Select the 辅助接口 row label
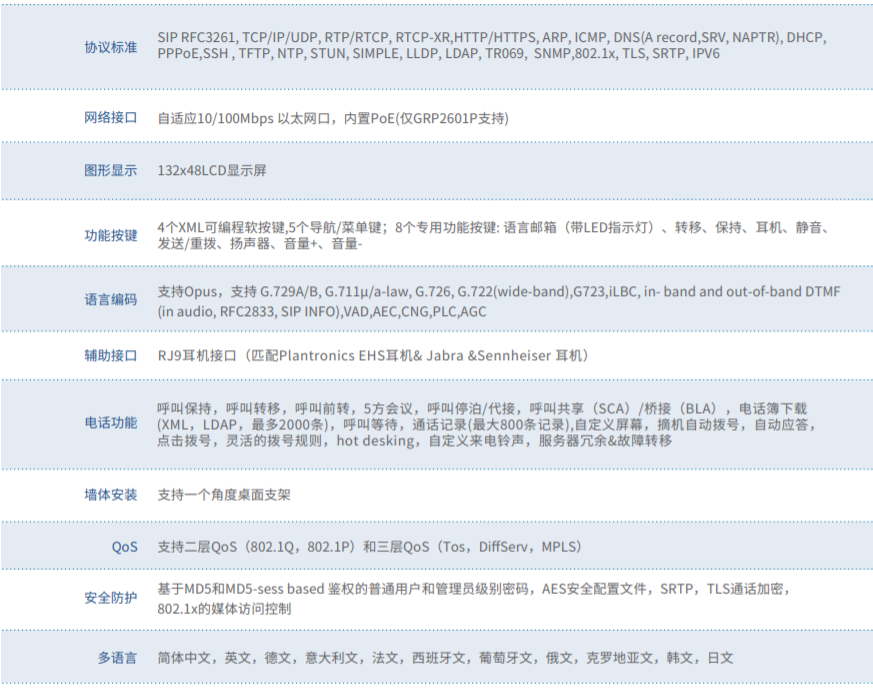 click(x=110, y=356)
